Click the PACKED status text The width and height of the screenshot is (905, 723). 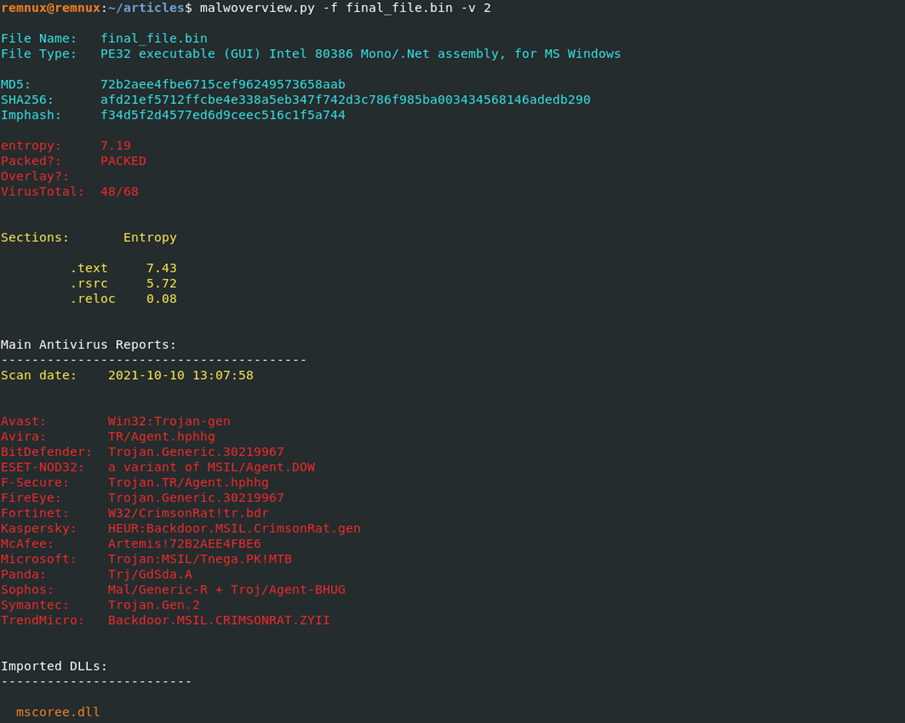coord(123,161)
